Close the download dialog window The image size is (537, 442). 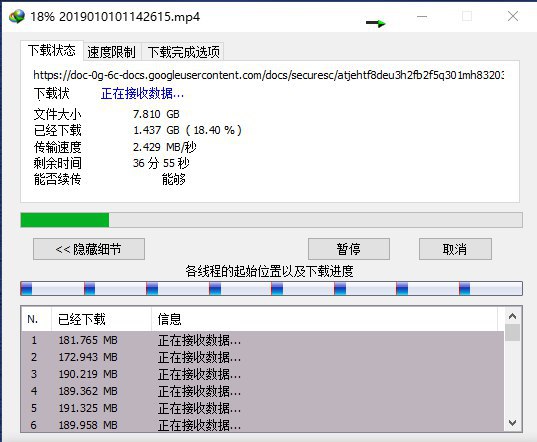tap(513, 16)
